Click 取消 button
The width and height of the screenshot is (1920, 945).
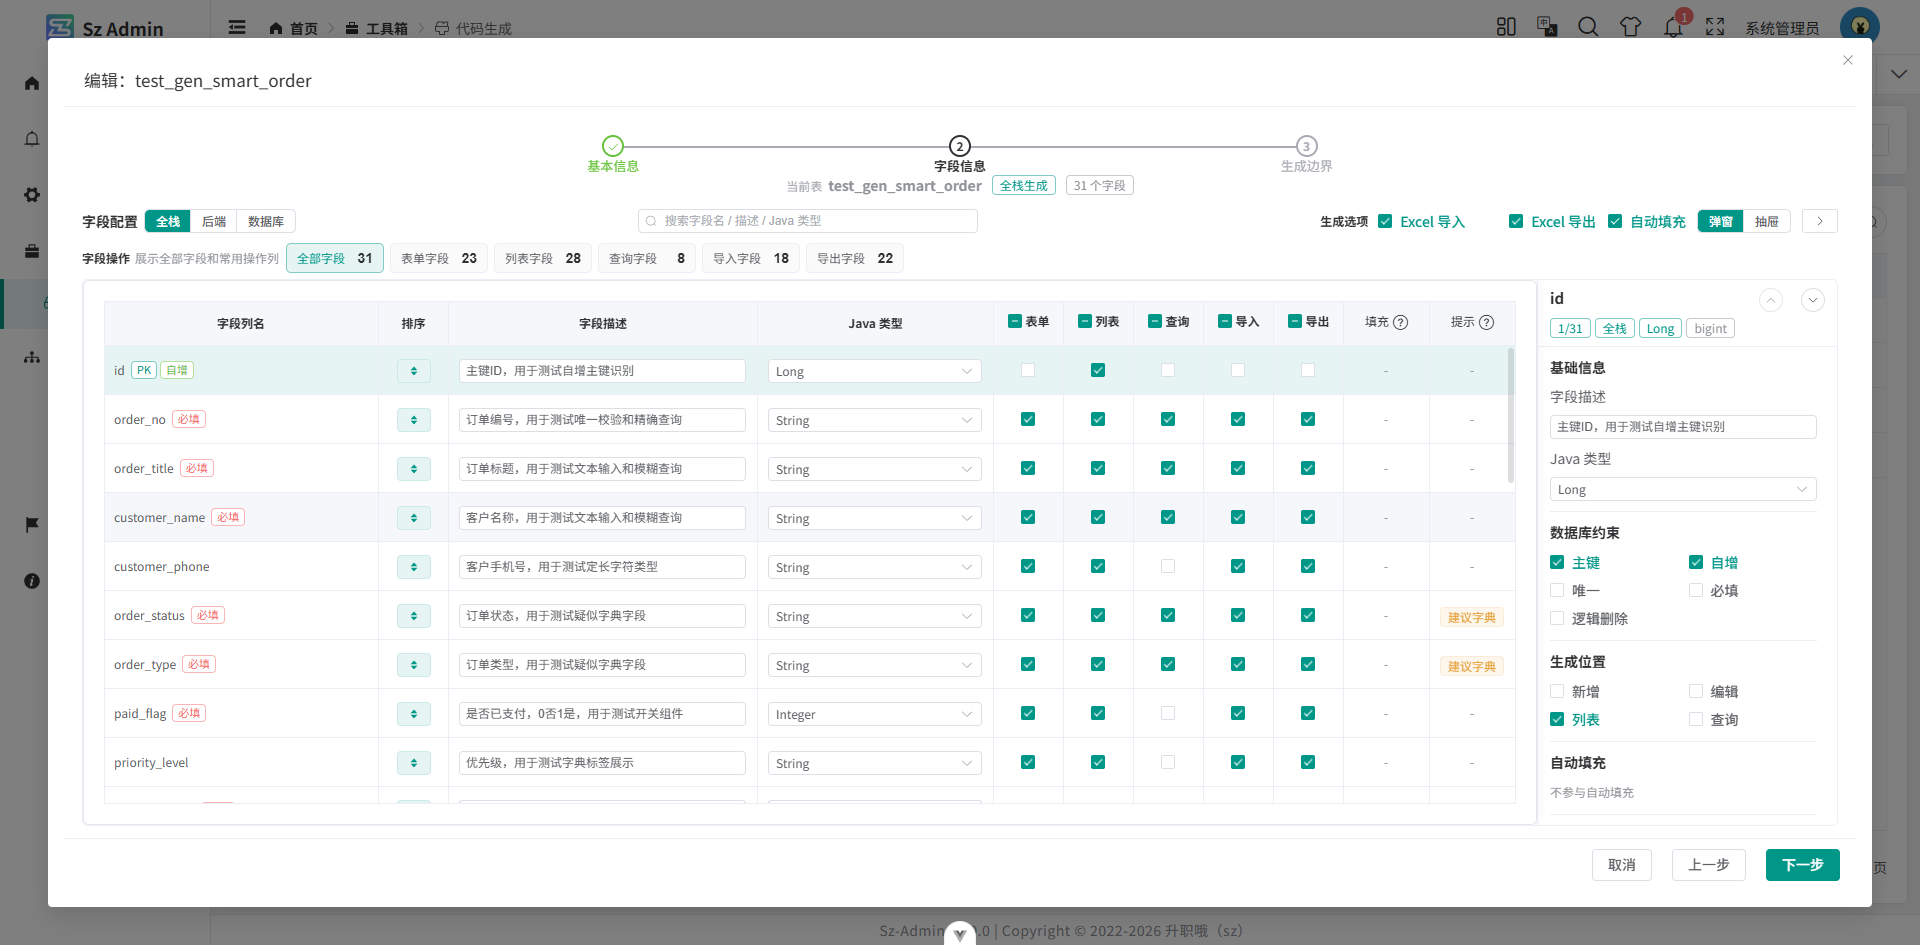coord(1622,865)
